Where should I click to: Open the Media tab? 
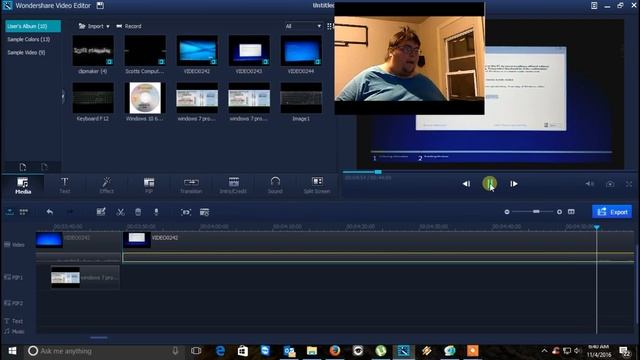tap(23, 186)
